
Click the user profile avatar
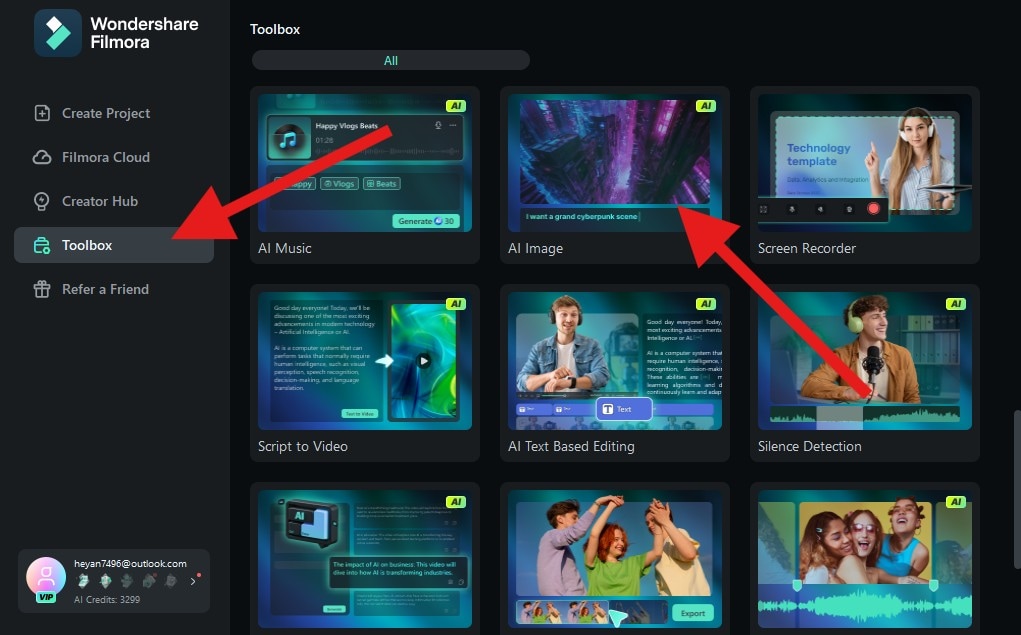pyautogui.click(x=46, y=576)
